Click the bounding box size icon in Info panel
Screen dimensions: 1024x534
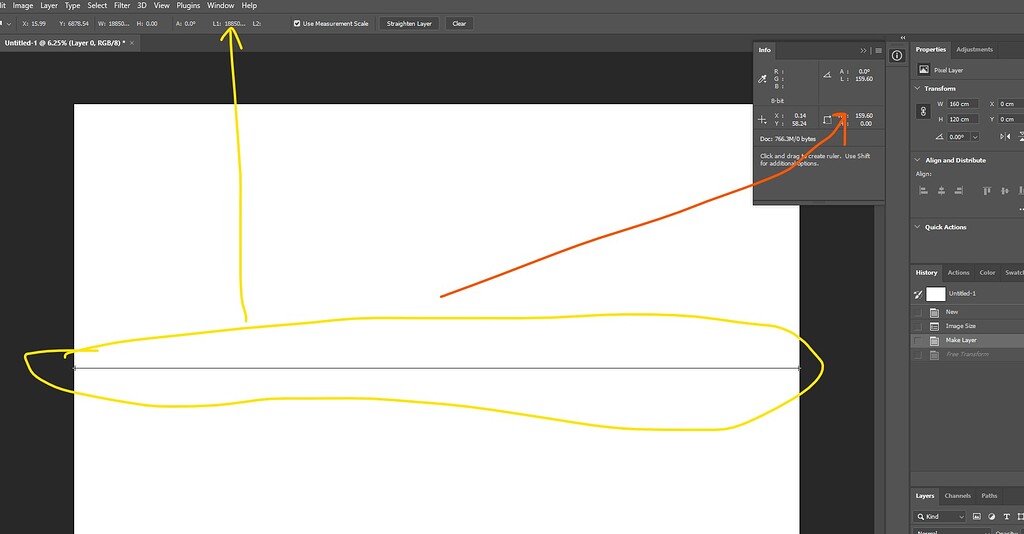[827, 119]
